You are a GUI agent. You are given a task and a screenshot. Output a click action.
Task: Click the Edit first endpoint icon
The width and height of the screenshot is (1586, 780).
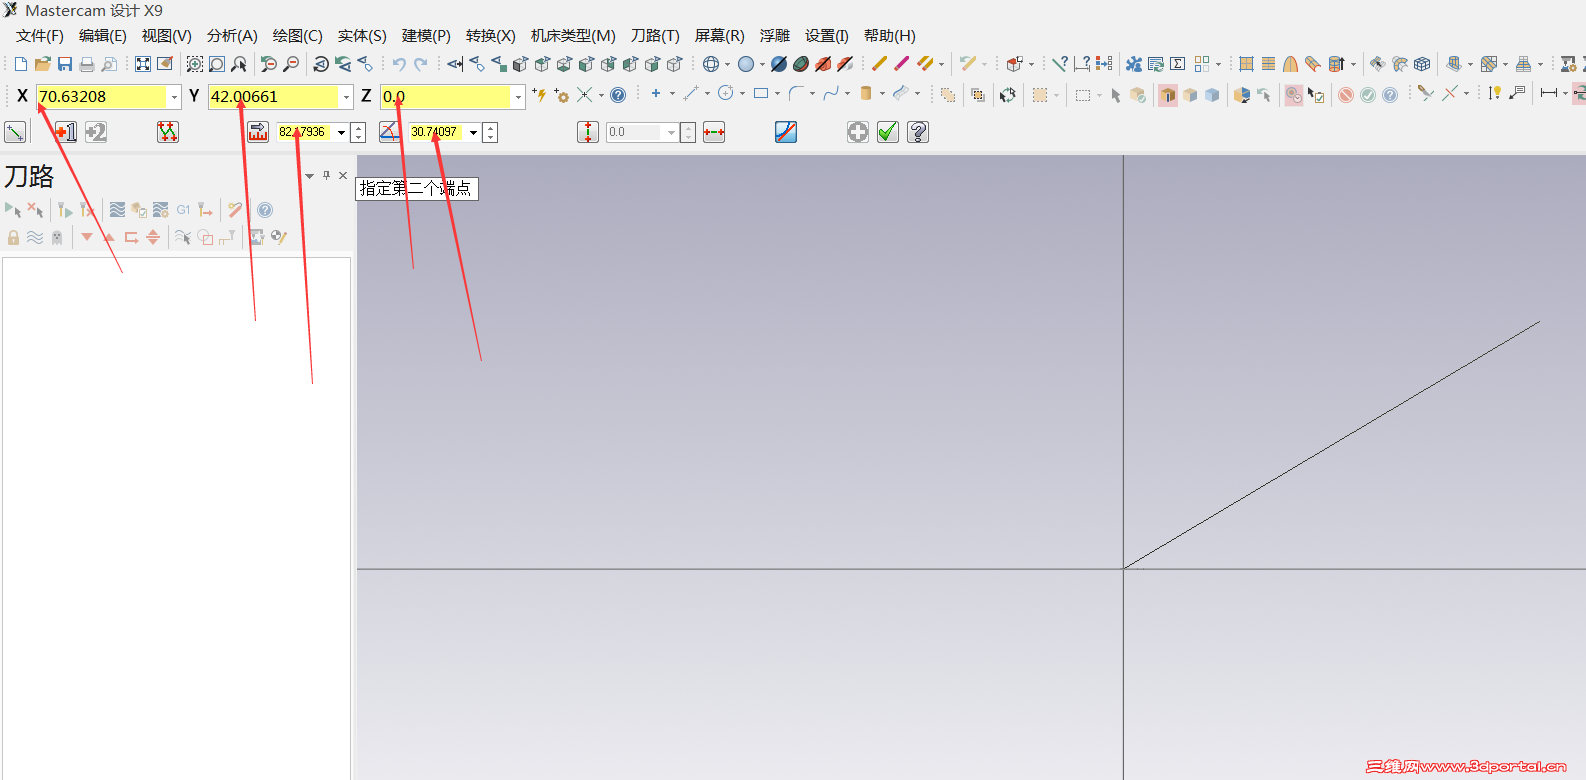(66, 132)
